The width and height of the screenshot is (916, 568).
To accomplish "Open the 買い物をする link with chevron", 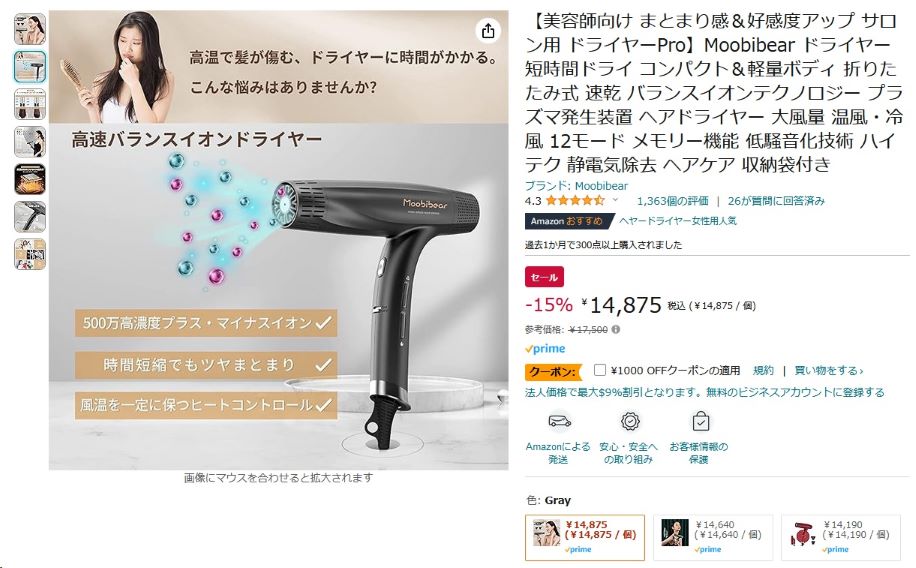I will tap(828, 370).
